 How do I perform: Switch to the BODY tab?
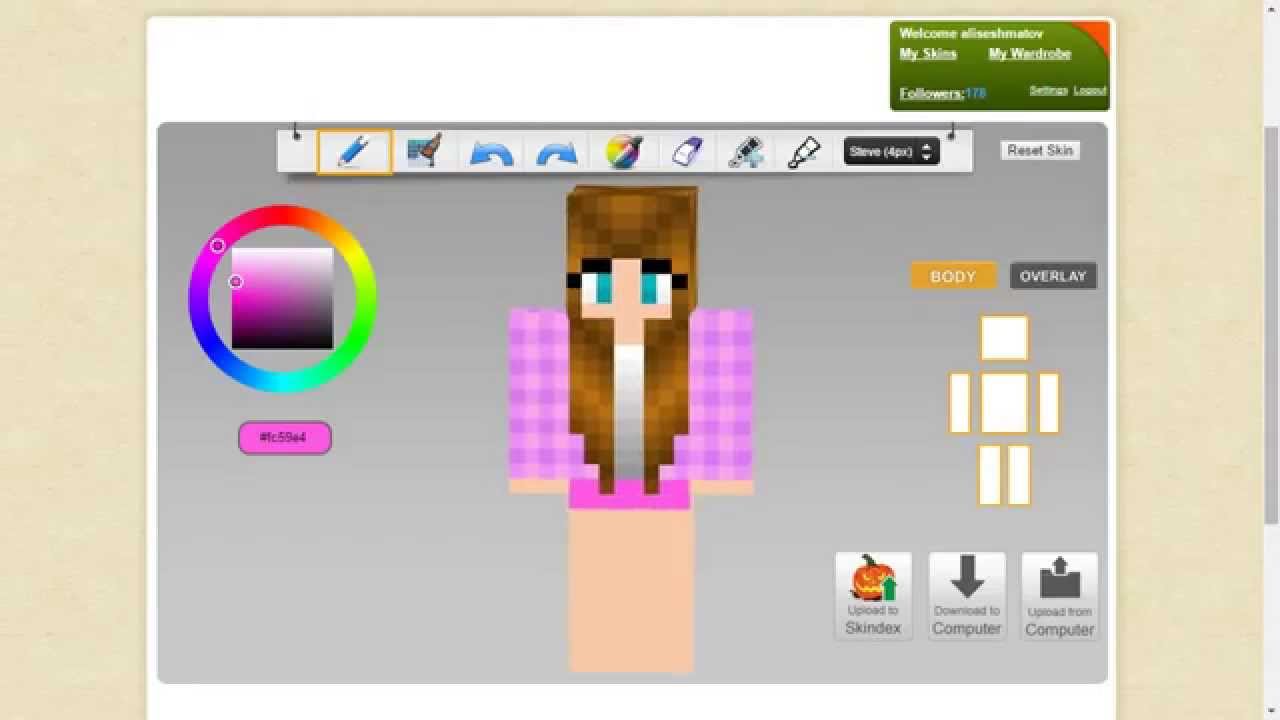click(953, 276)
